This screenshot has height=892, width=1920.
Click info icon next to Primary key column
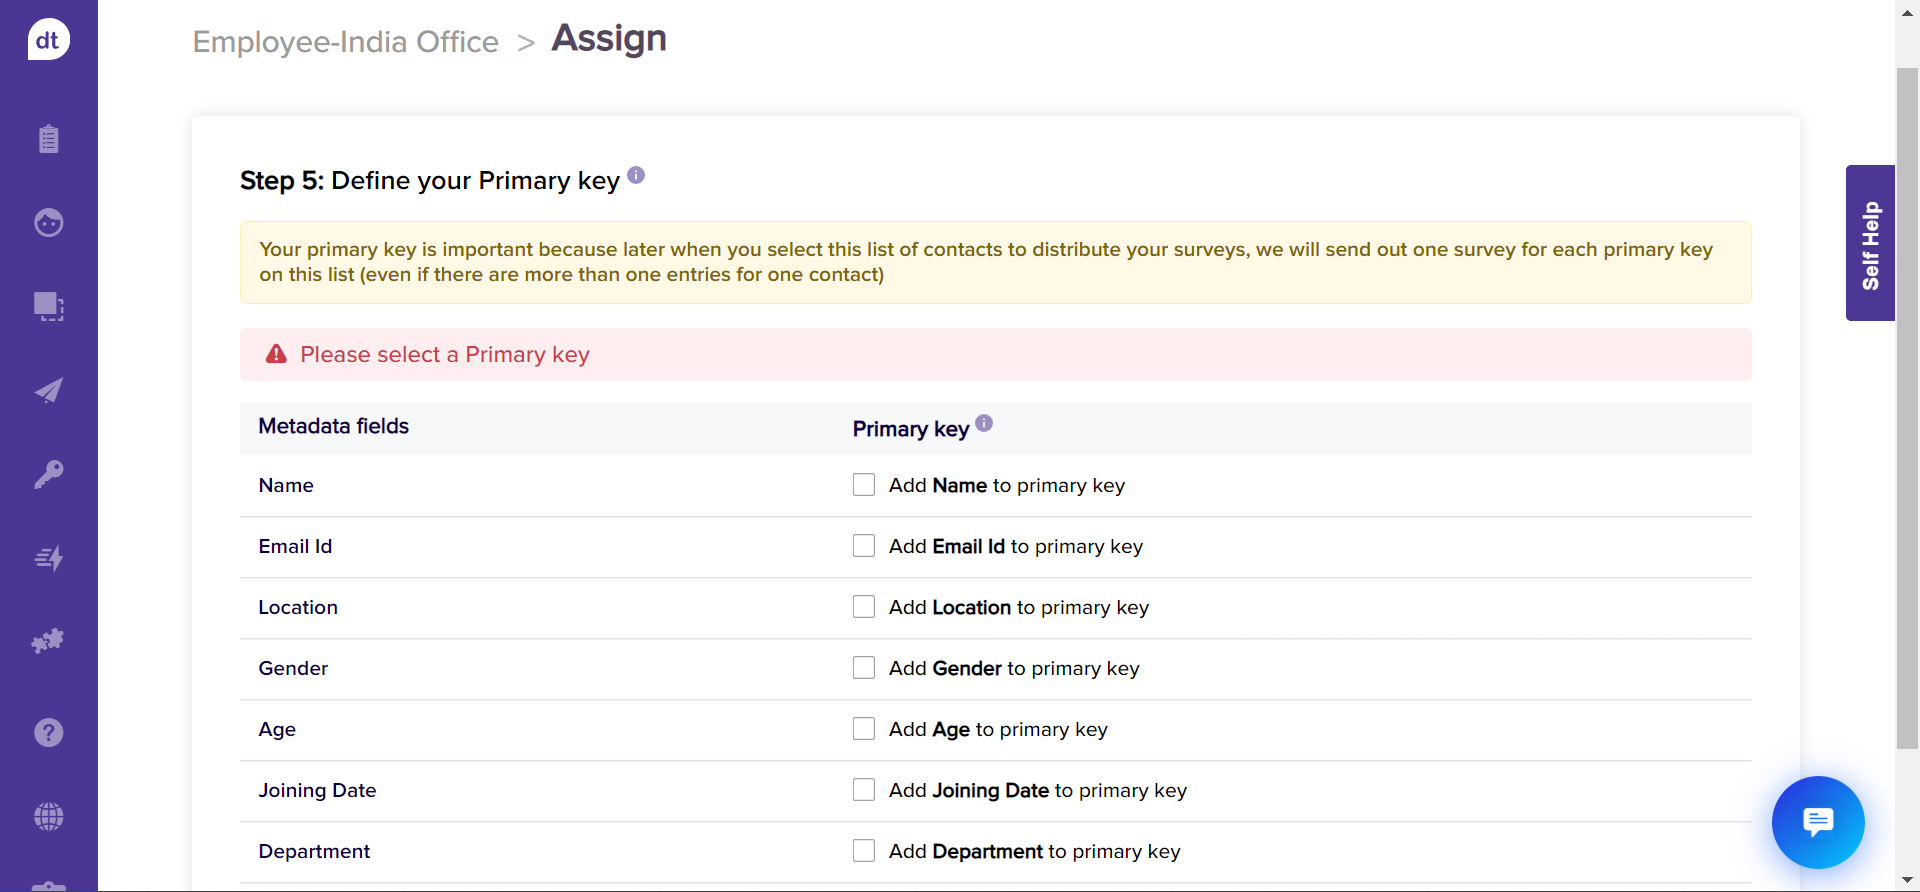point(984,423)
